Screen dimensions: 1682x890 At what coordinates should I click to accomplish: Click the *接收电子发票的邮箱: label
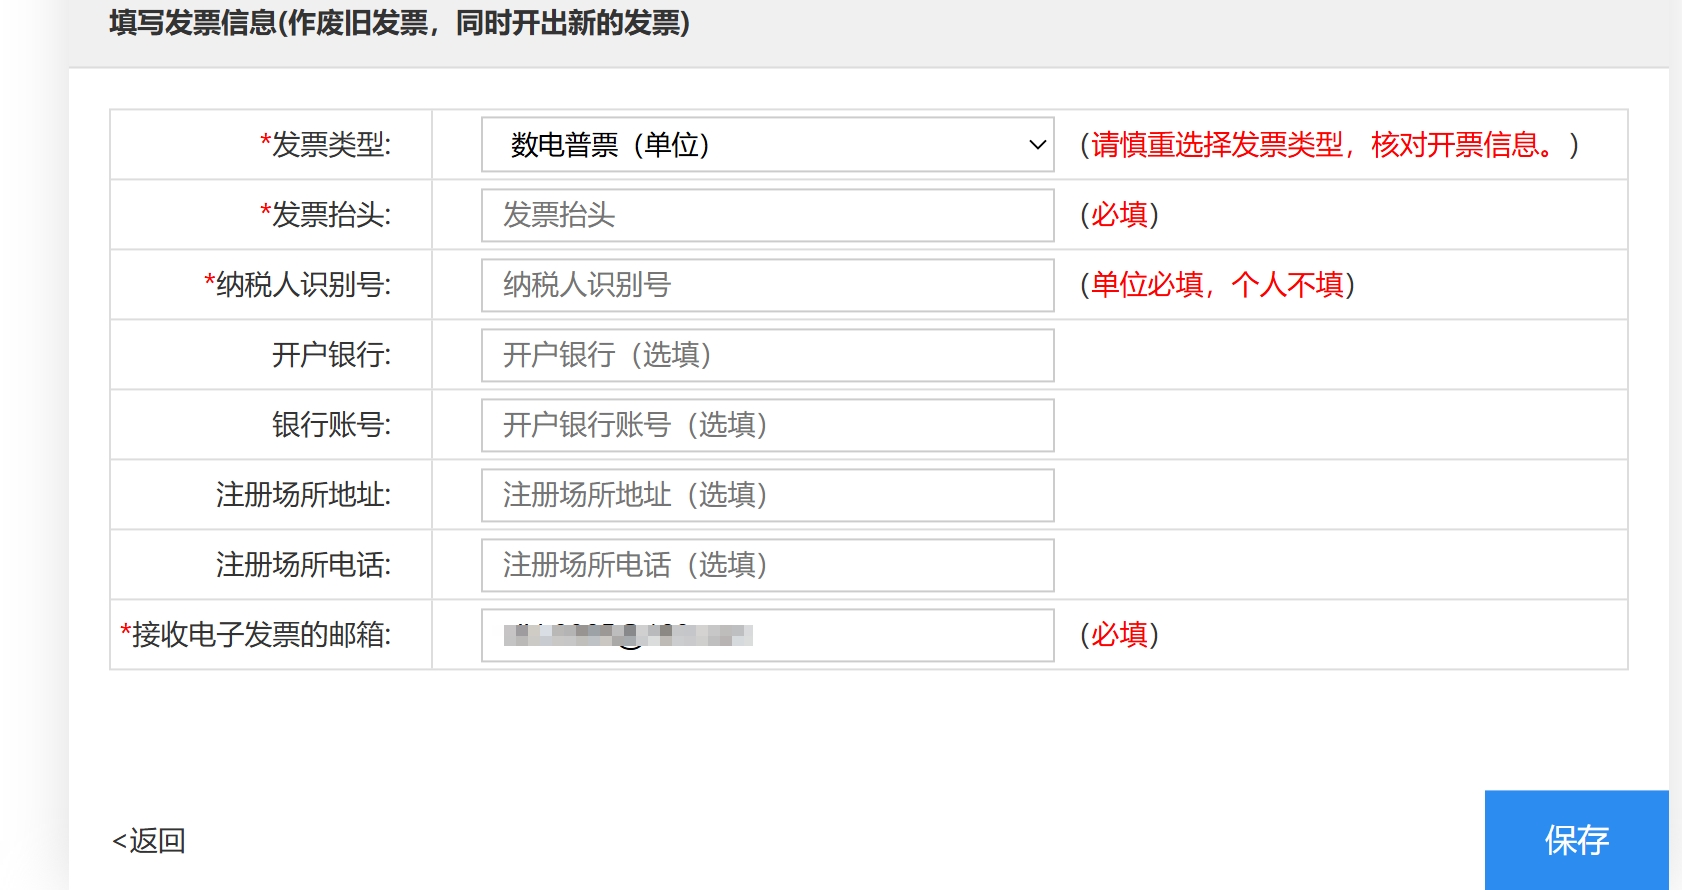click(255, 635)
